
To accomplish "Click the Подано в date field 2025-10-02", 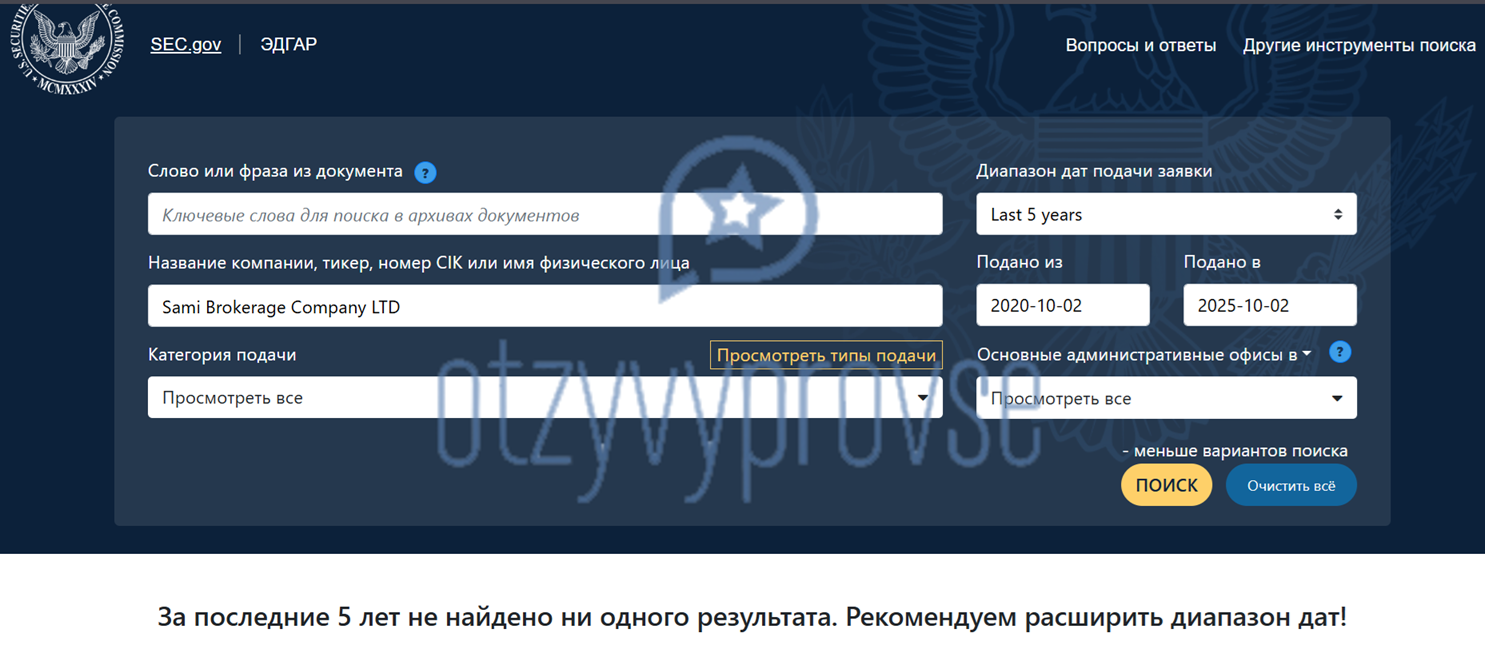I will (1270, 305).
